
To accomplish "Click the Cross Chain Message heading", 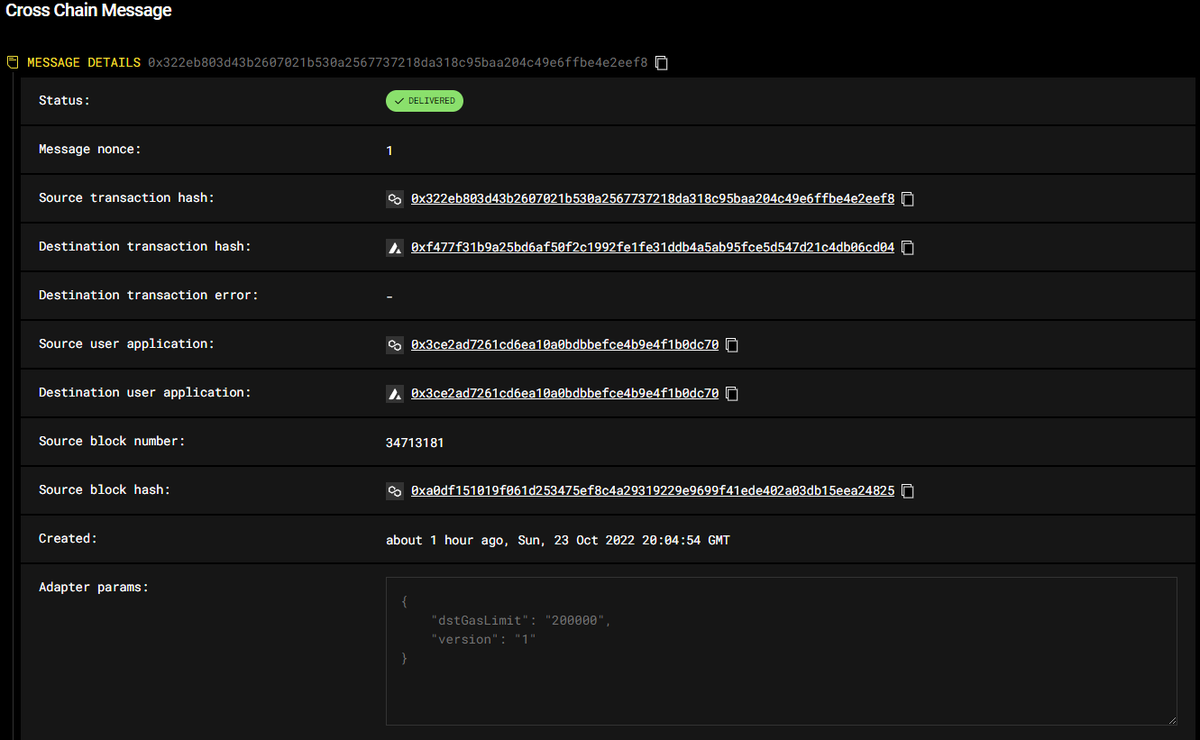I will click(x=88, y=11).
